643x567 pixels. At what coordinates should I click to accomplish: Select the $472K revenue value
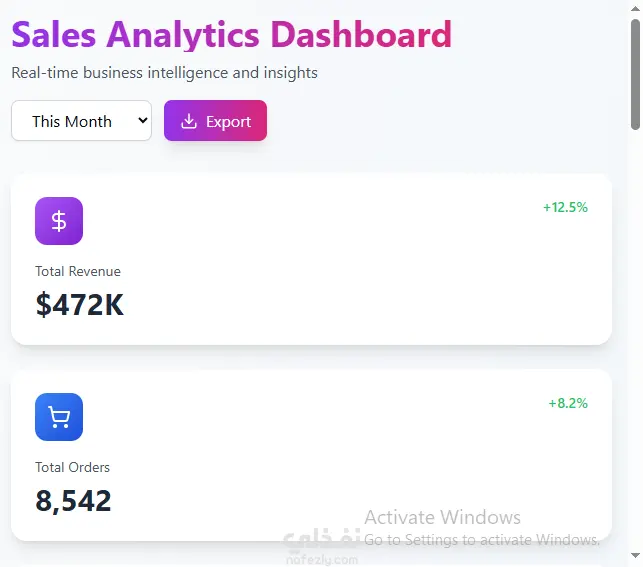[x=80, y=304]
